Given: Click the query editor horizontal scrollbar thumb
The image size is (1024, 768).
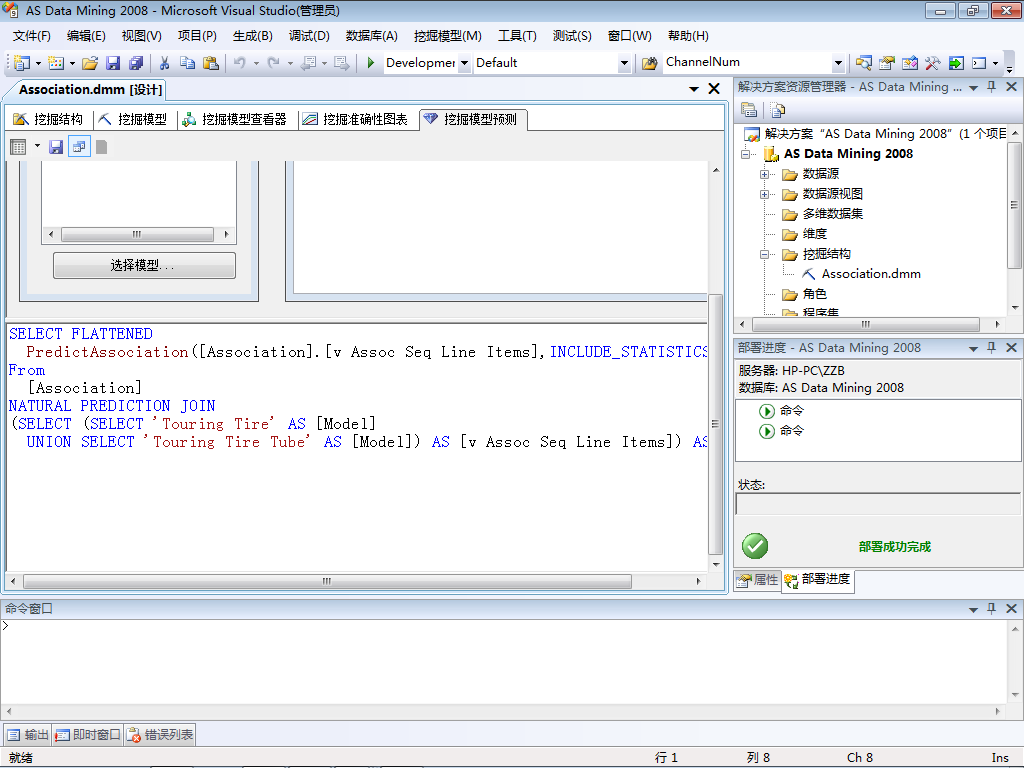Looking at the screenshot, I should click(x=327, y=581).
